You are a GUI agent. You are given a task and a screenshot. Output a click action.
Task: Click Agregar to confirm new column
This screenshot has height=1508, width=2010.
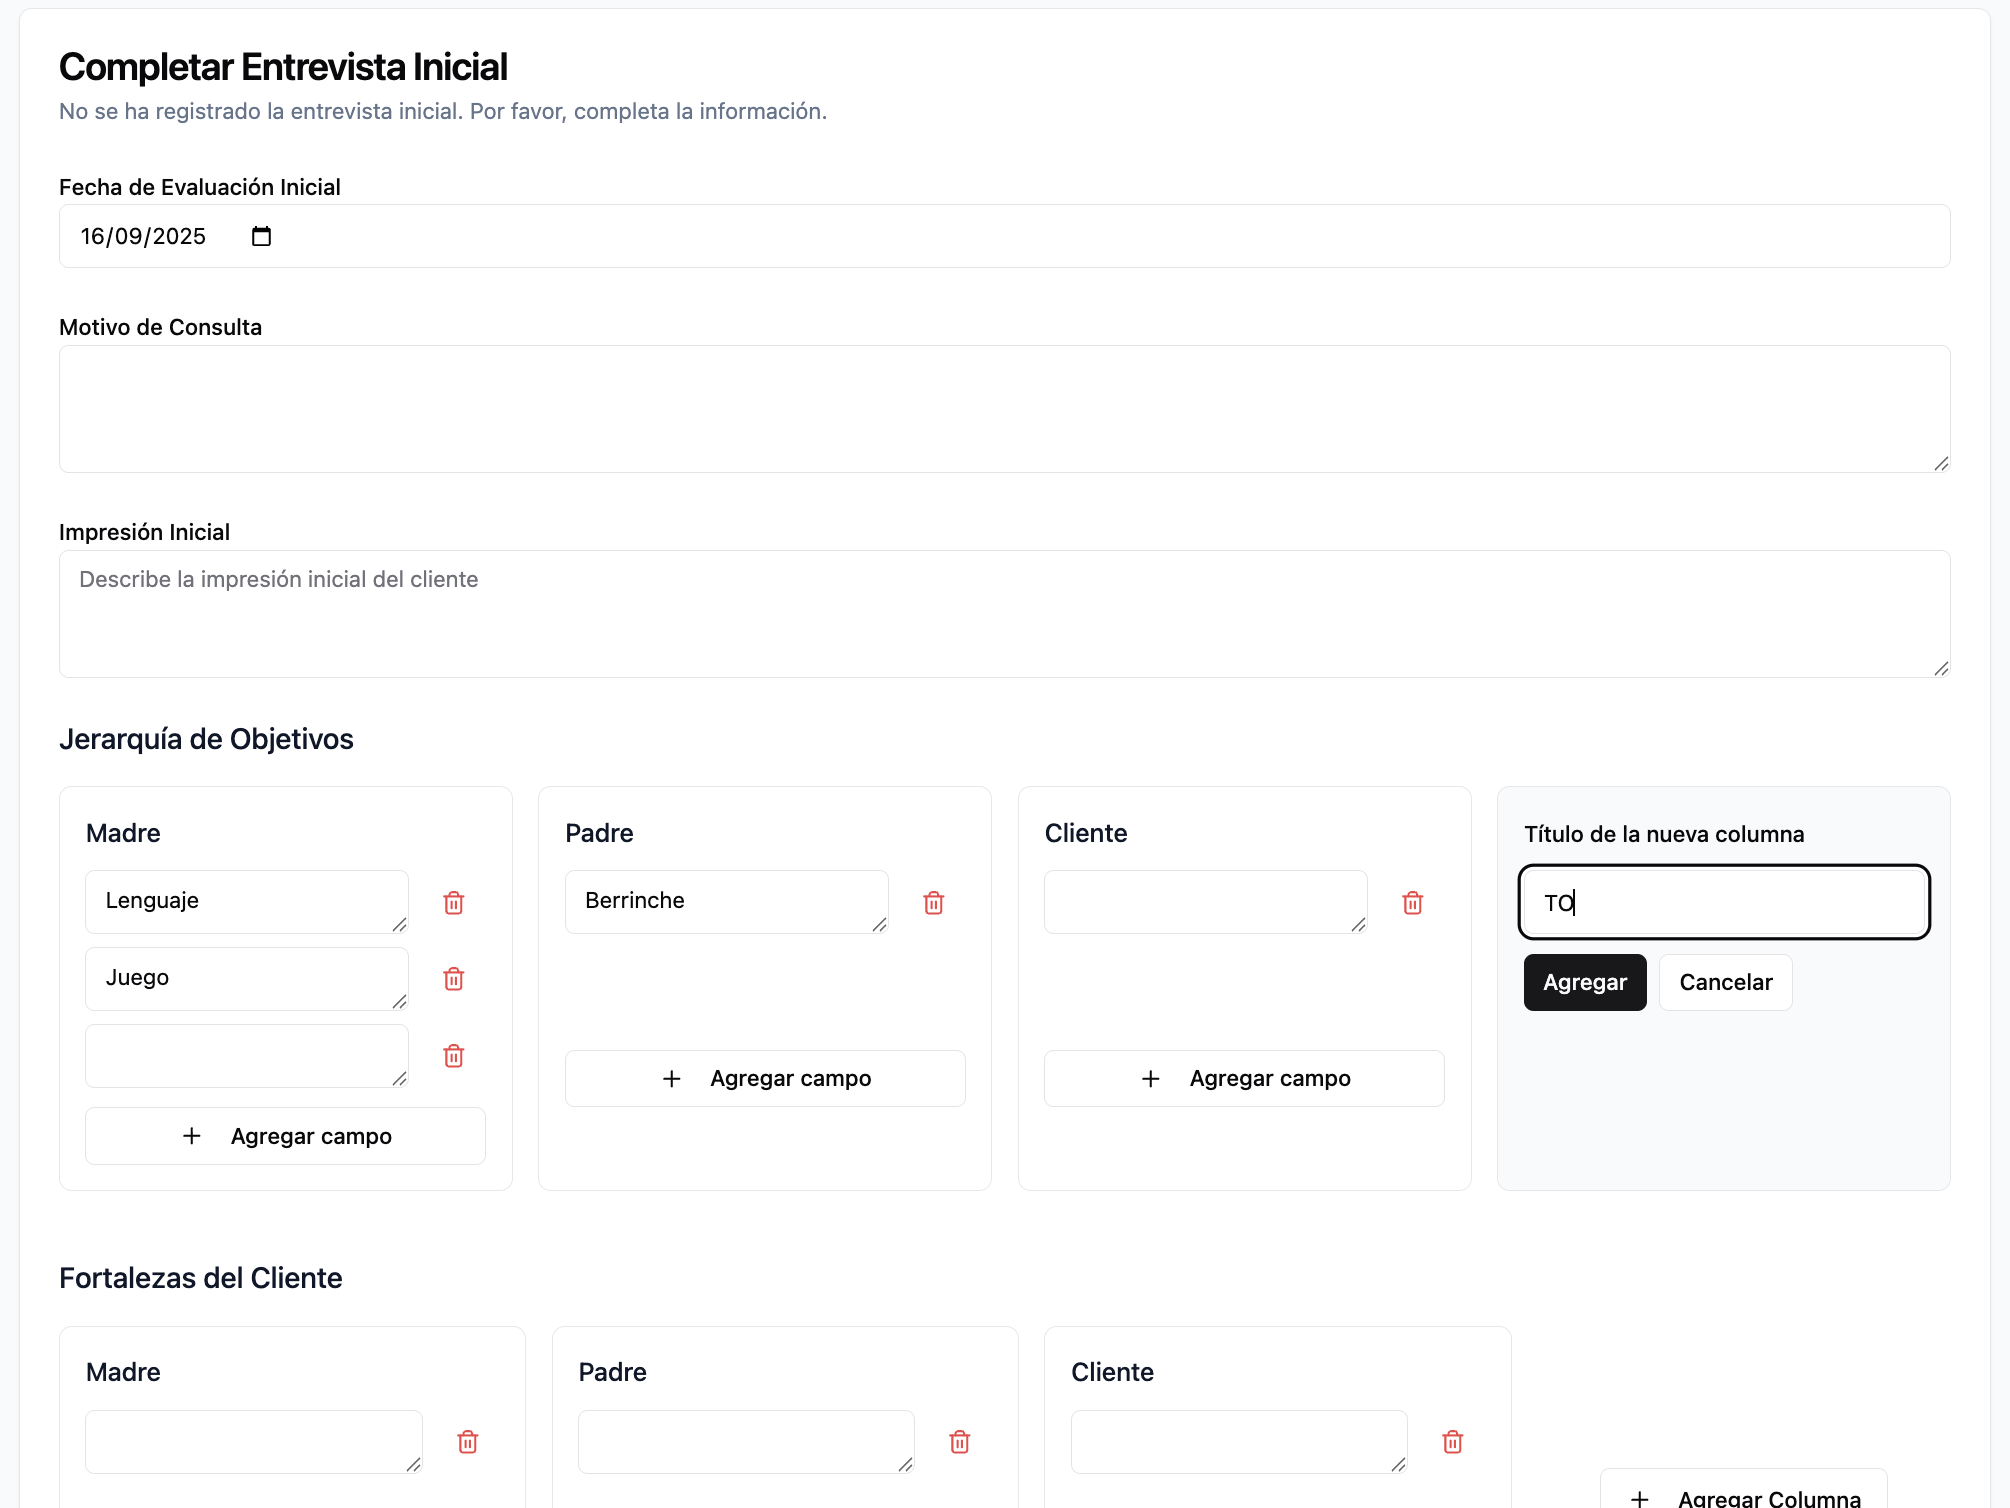(x=1585, y=983)
